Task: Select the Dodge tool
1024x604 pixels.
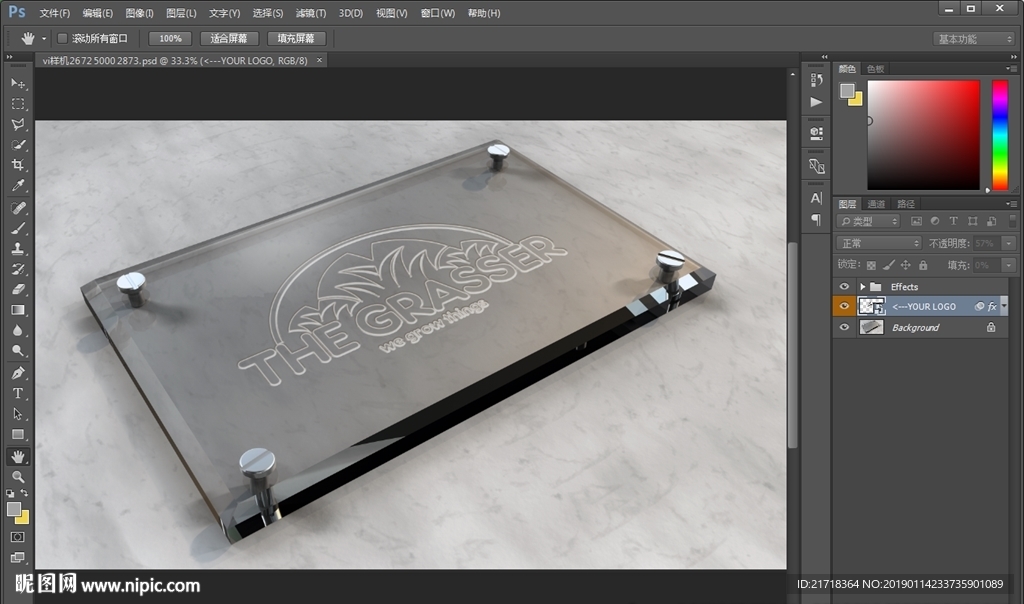Action: [x=18, y=351]
